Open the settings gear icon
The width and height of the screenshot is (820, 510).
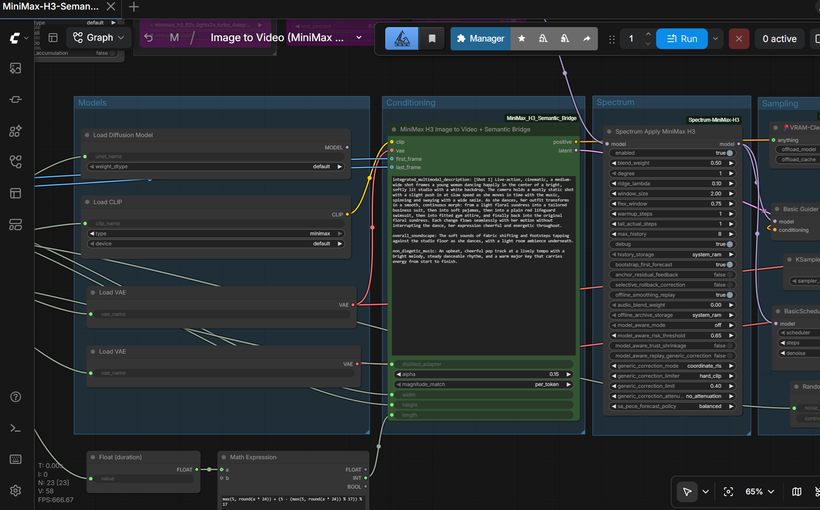pyautogui.click(x=15, y=491)
